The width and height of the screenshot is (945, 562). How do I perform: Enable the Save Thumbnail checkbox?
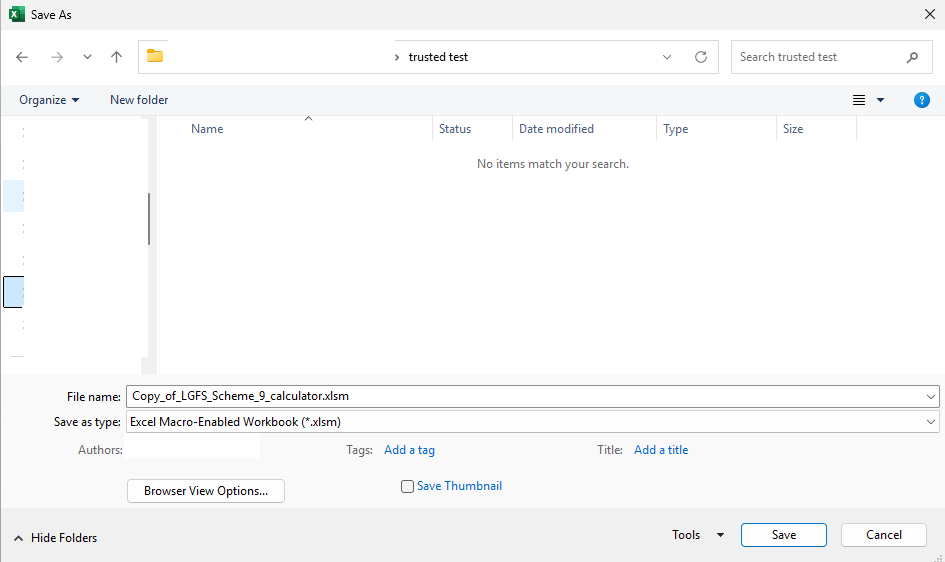407,486
